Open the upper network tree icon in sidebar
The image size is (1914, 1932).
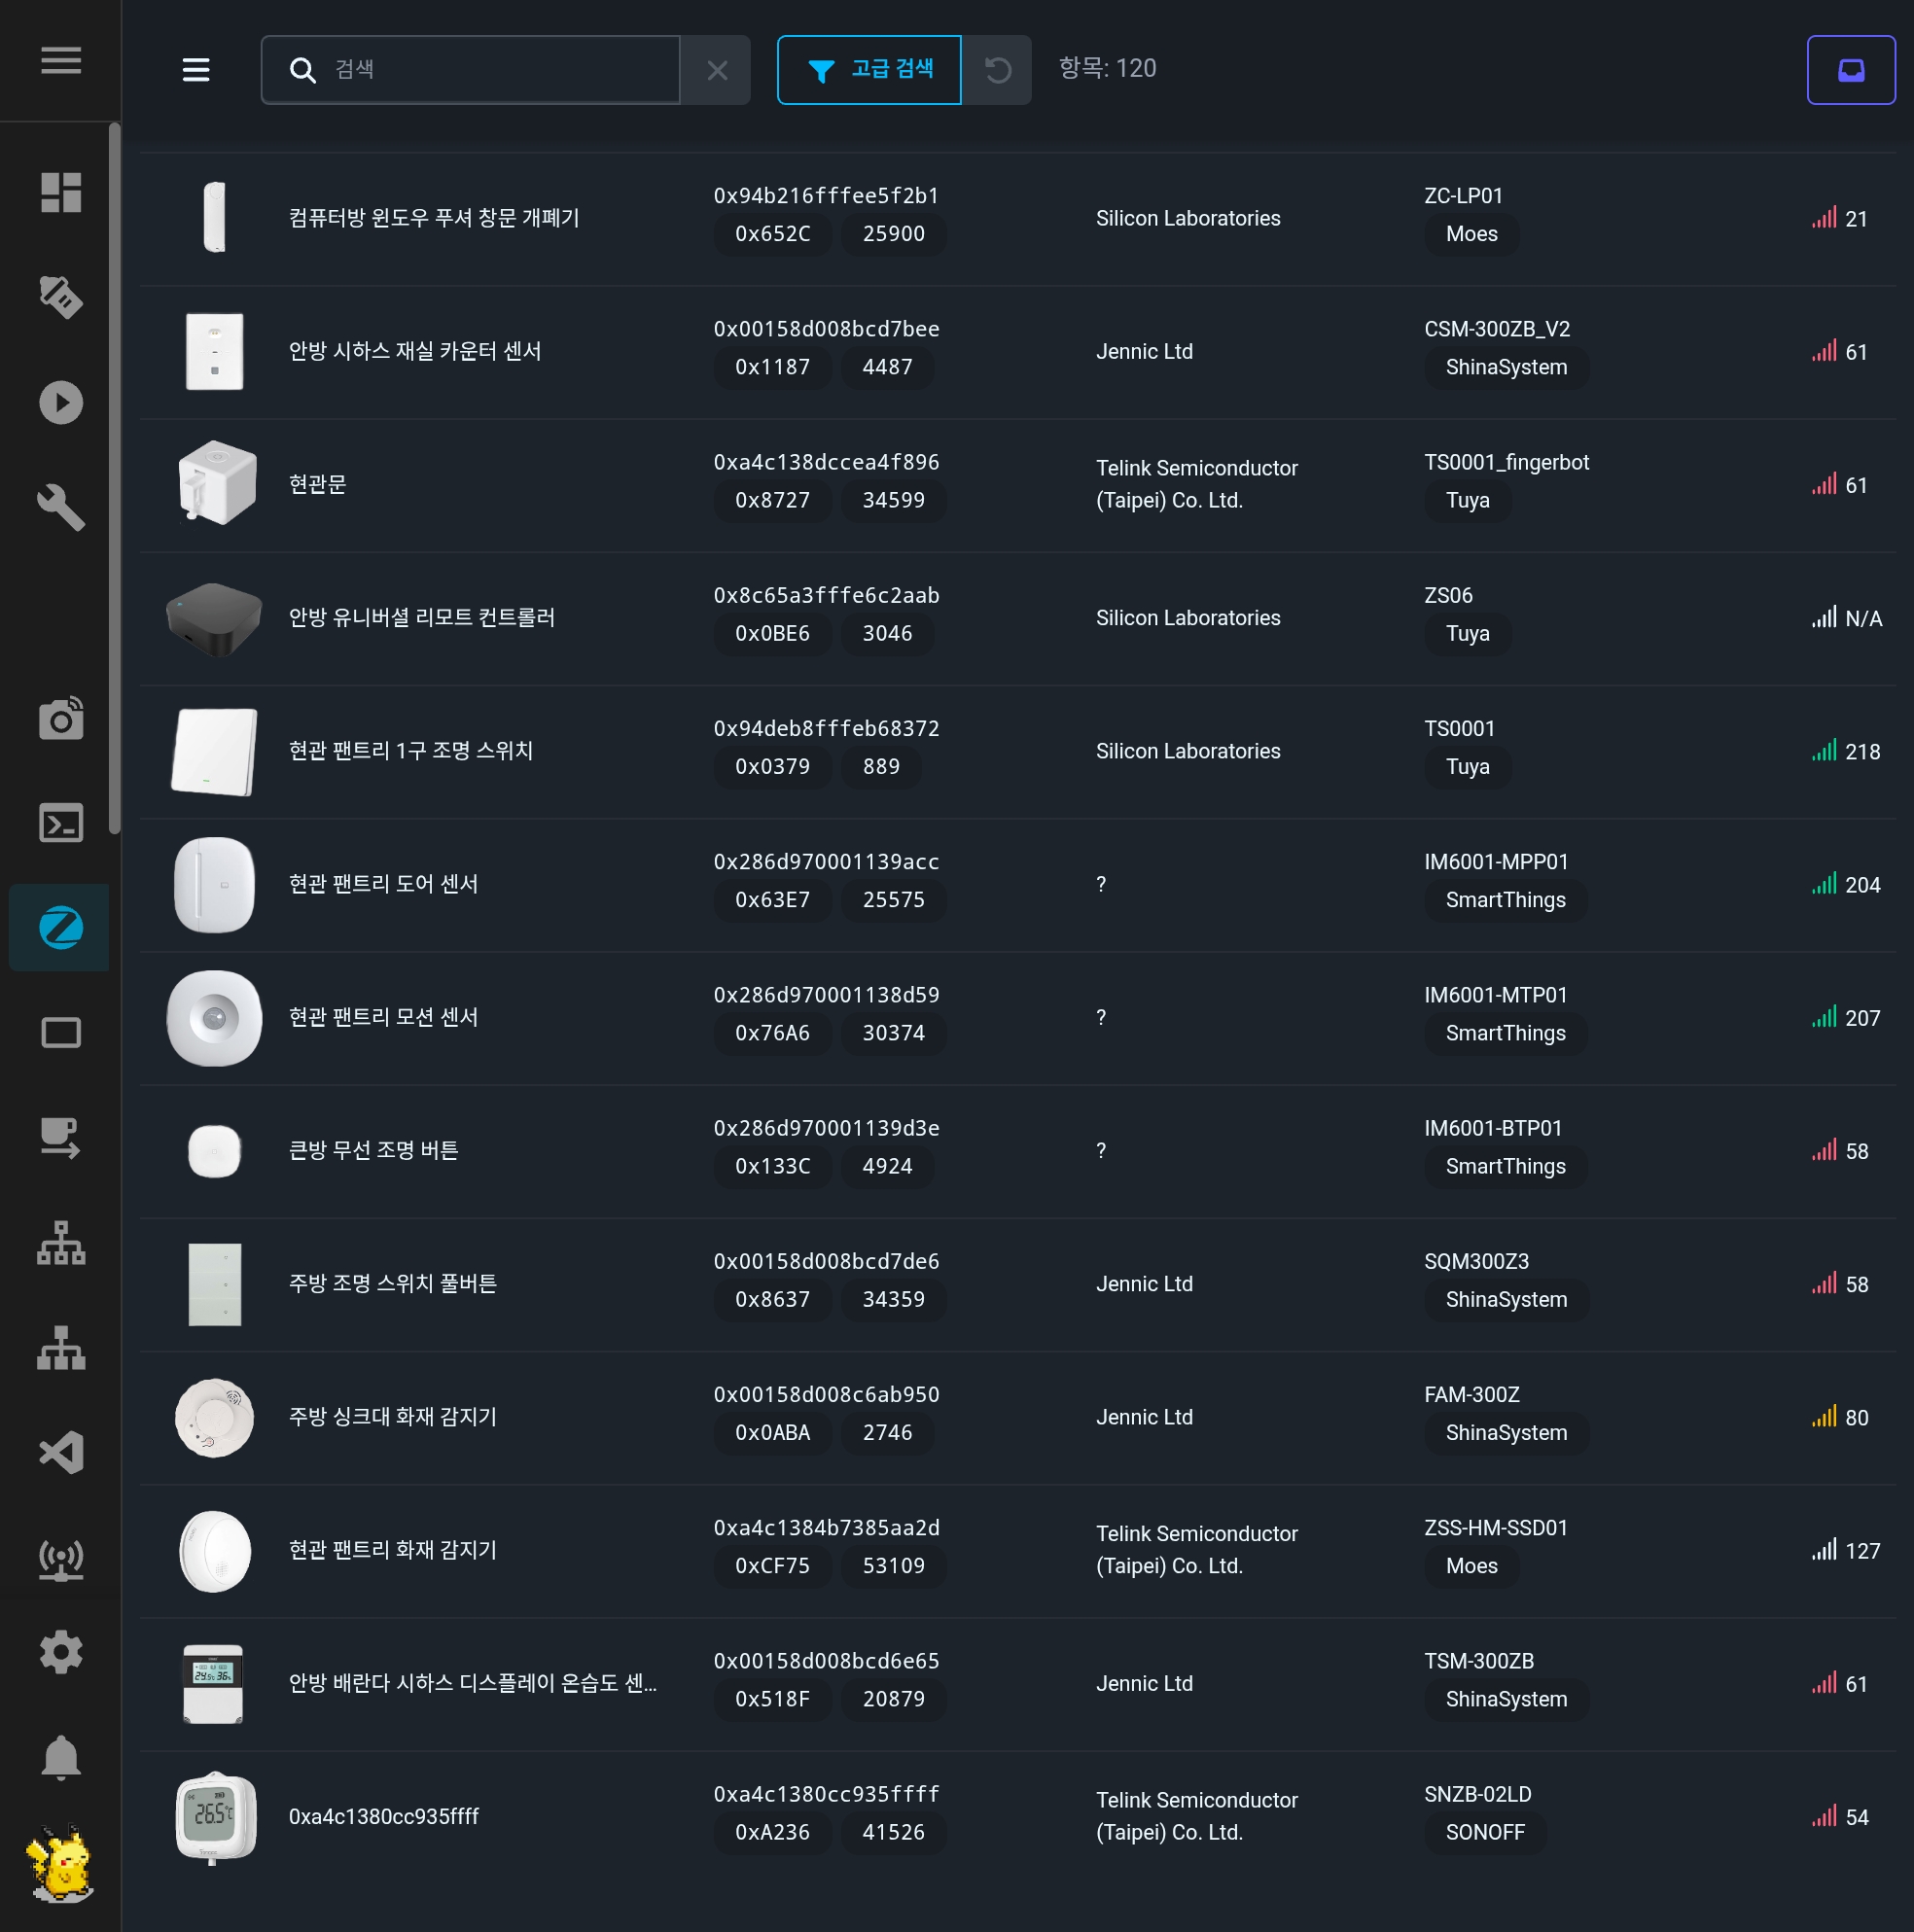click(x=61, y=1243)
